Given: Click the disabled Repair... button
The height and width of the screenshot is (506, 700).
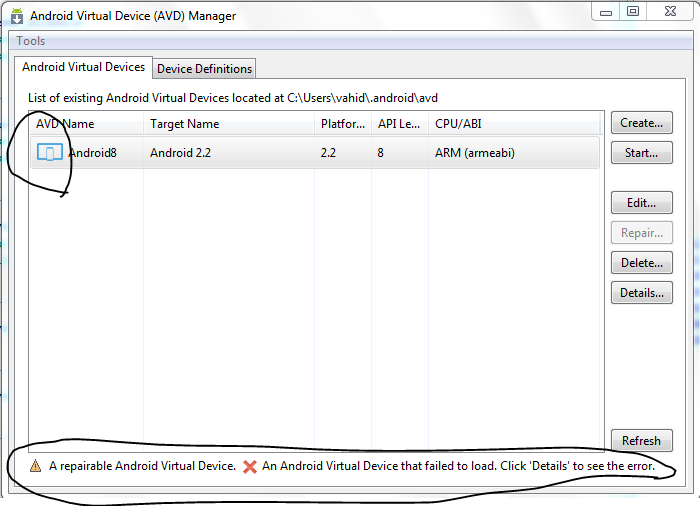Looking at the screenshot, I should point(642,233).
